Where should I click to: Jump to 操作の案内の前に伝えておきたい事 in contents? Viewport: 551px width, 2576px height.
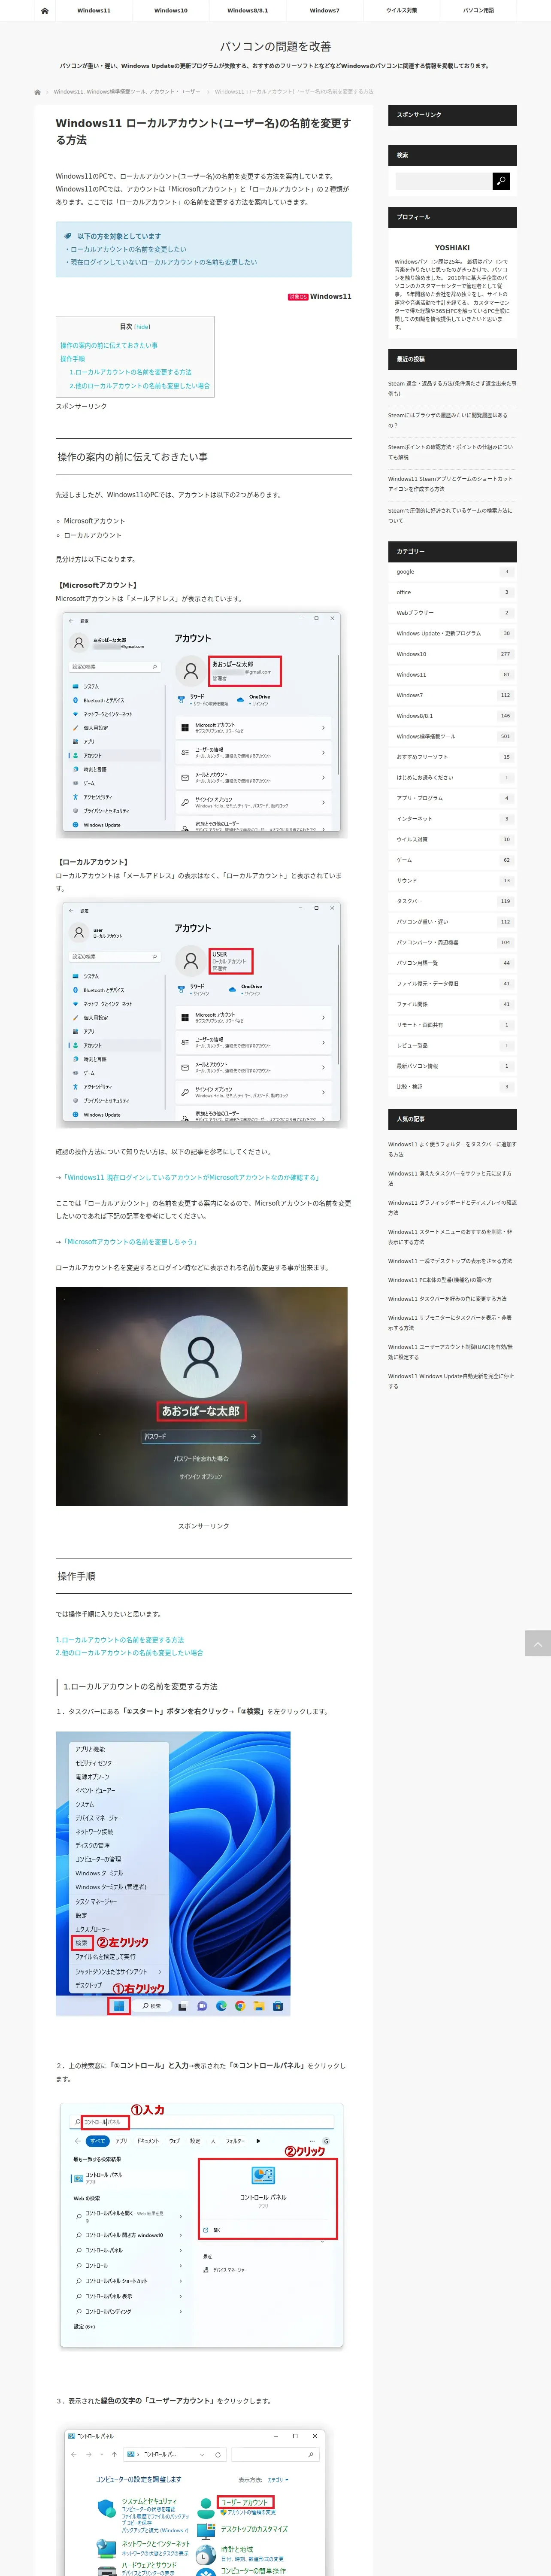click(109, 345)
